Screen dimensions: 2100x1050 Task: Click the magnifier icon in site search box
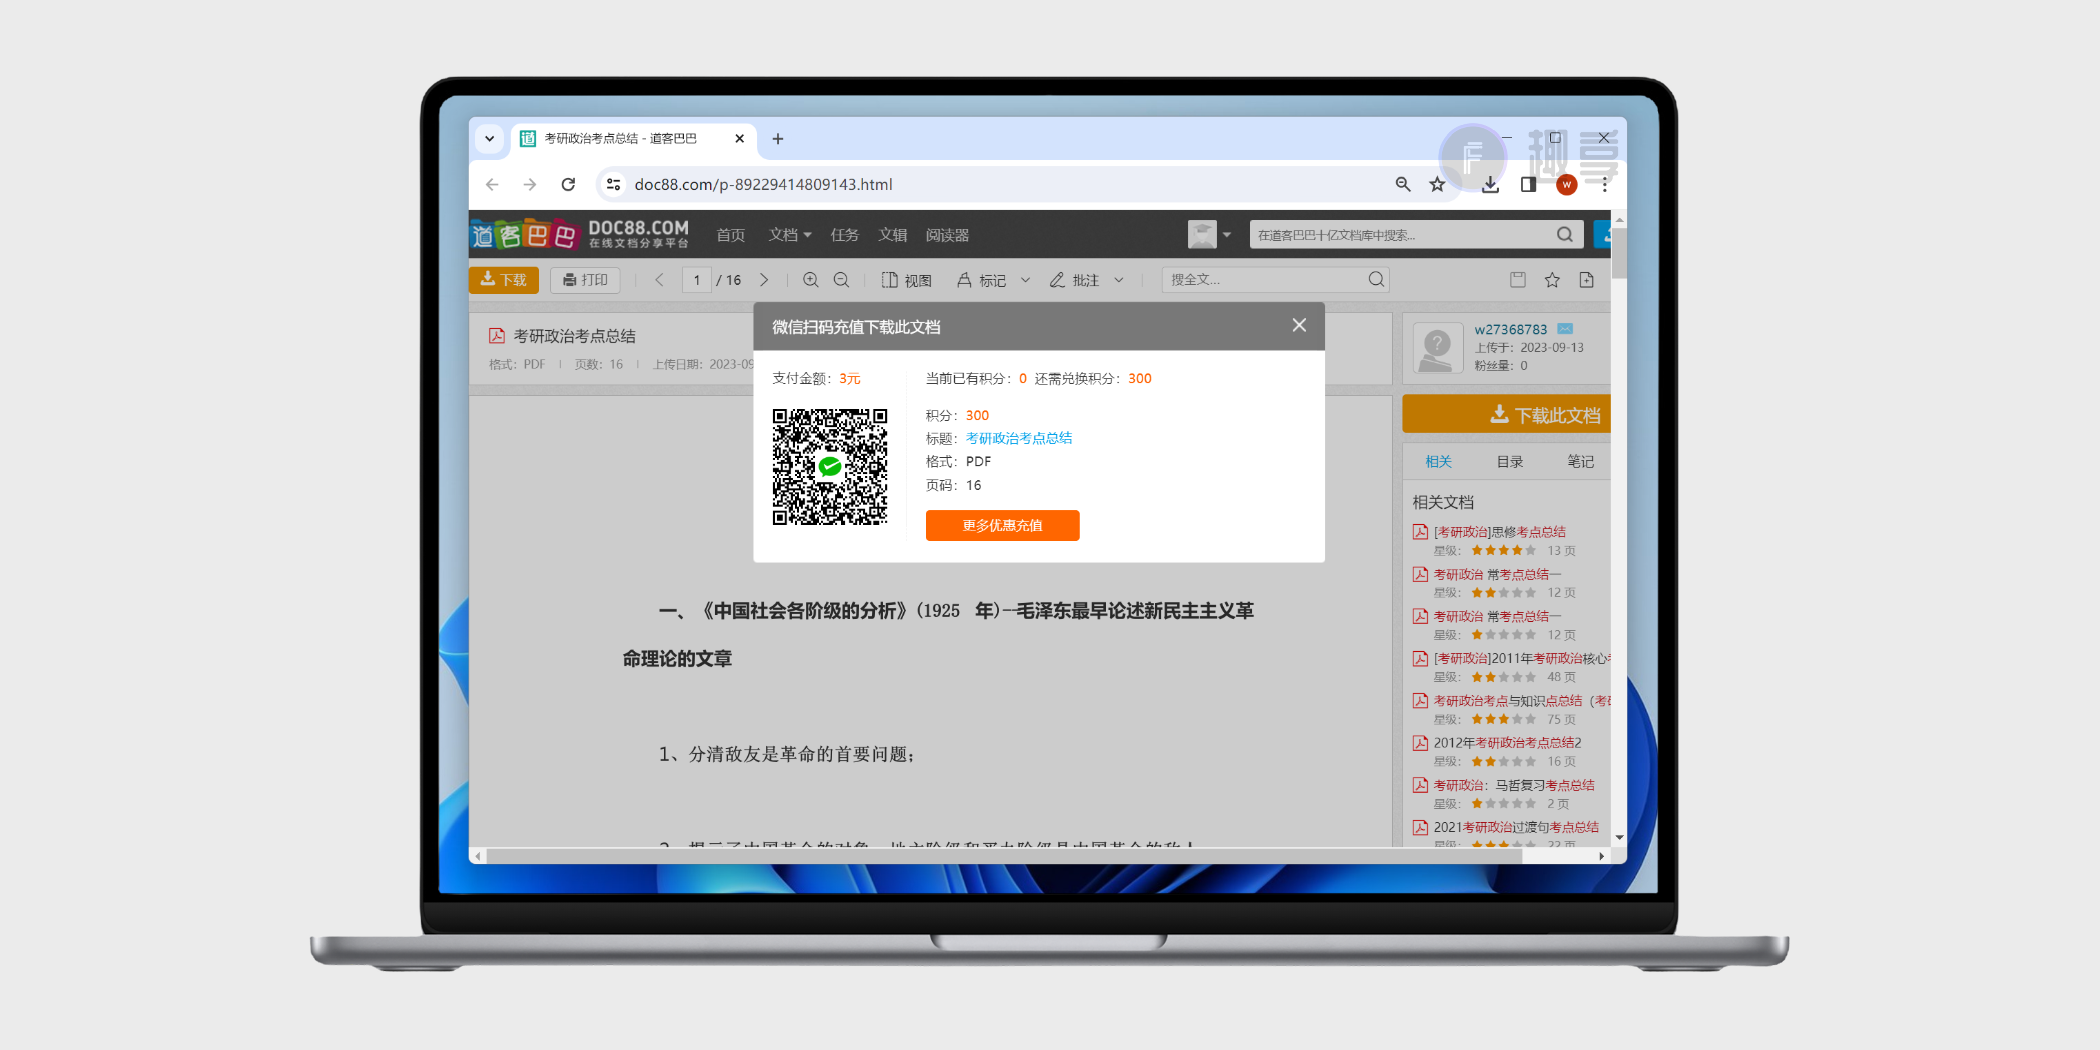[x=1565, y=235]
